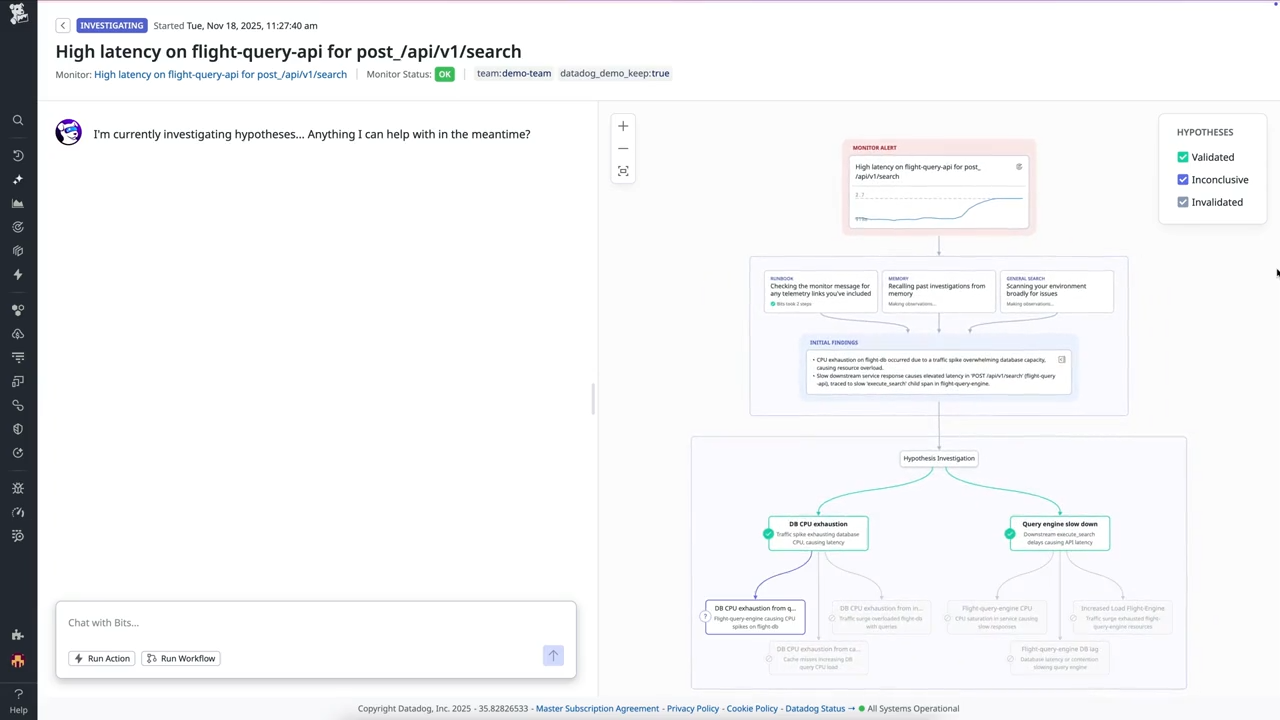This screenshot has height=720, width=1280.
Task: Click the Monitor Status OK badge
Action: pyautogui.click(x=444, y=74)
